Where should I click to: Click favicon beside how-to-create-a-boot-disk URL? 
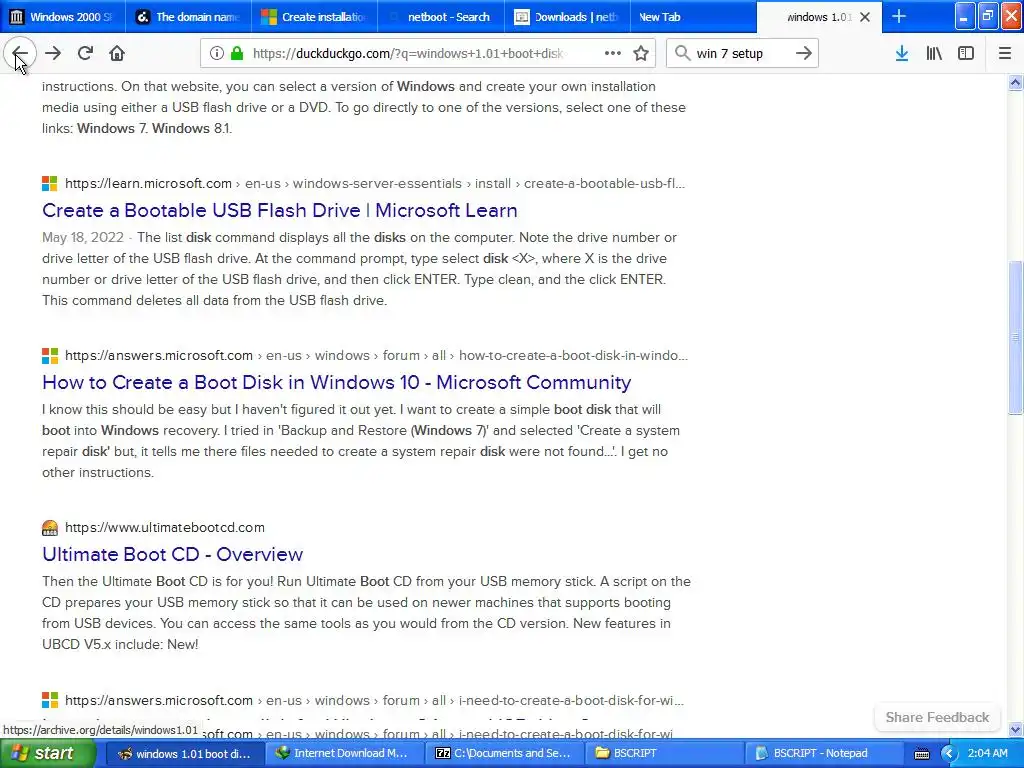click(x=50, y=356)
